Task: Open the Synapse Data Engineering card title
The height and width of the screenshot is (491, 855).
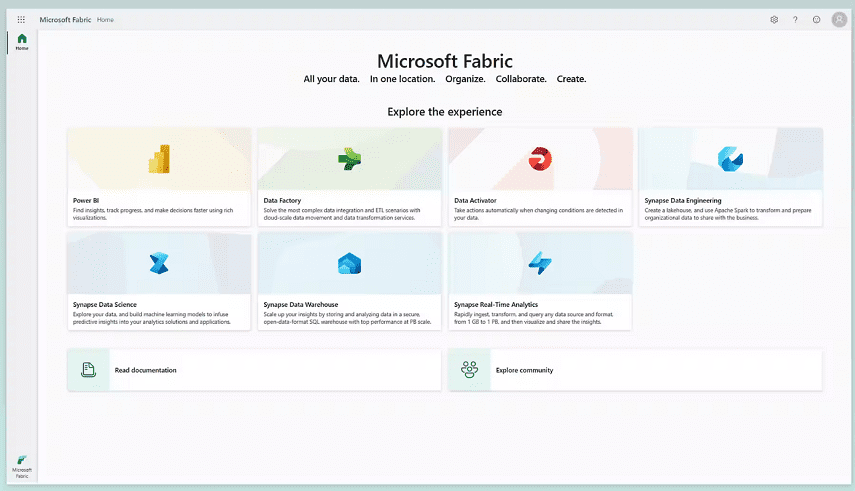Action: [683, 200]
